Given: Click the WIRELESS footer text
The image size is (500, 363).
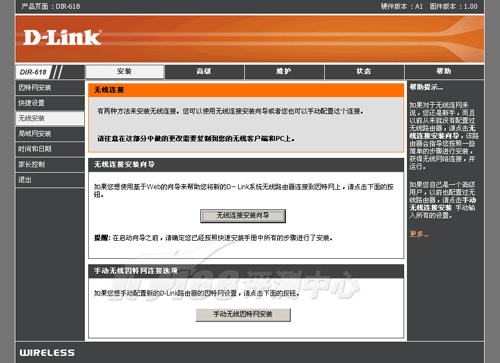Looking at the screenshot, I should coord(47,353).
